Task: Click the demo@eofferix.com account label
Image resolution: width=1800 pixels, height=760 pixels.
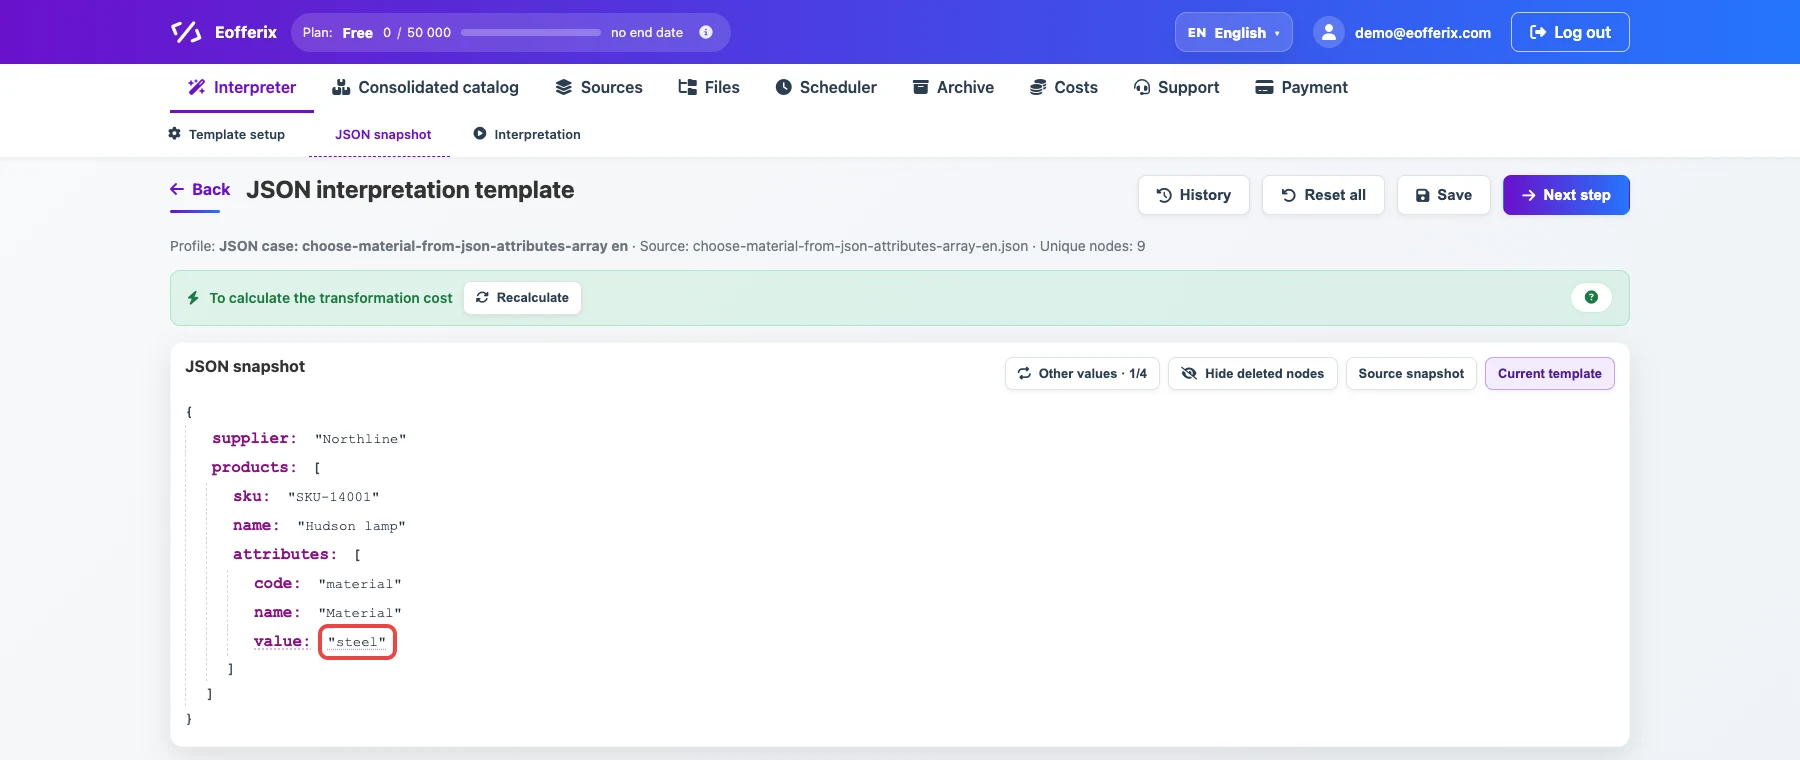Action: pos(1423,32)
